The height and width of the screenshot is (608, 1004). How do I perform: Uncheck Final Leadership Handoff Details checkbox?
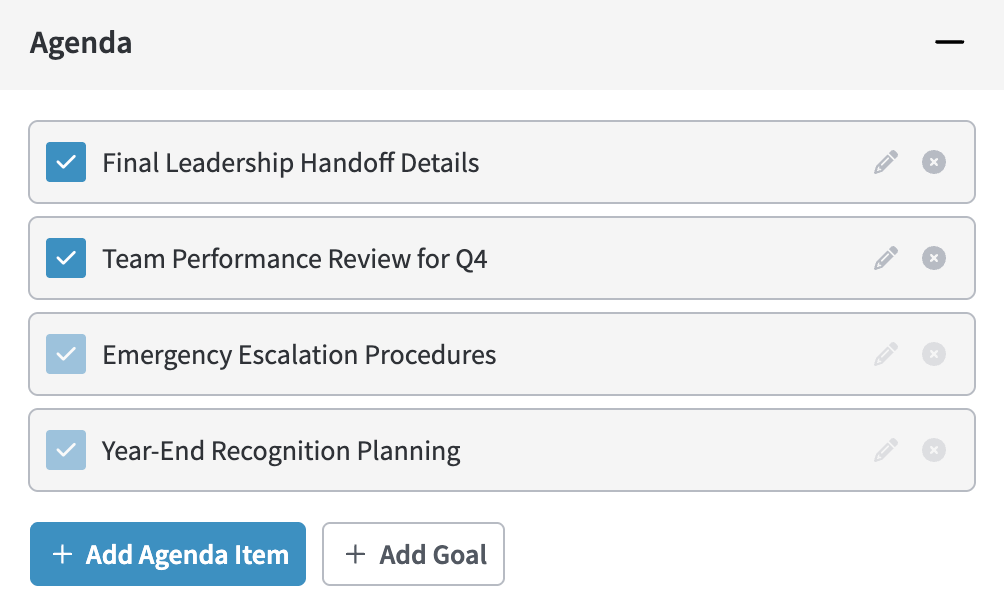[x=66, y=162]
